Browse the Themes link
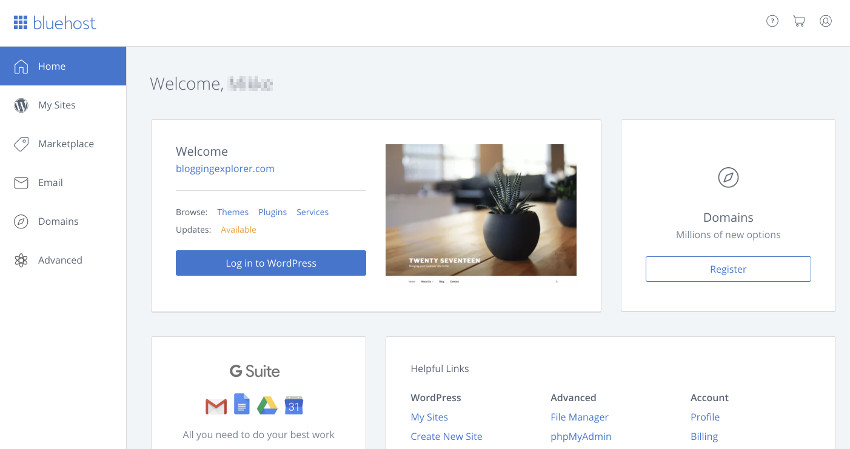 pyautogui.click(x=233, y=212)
